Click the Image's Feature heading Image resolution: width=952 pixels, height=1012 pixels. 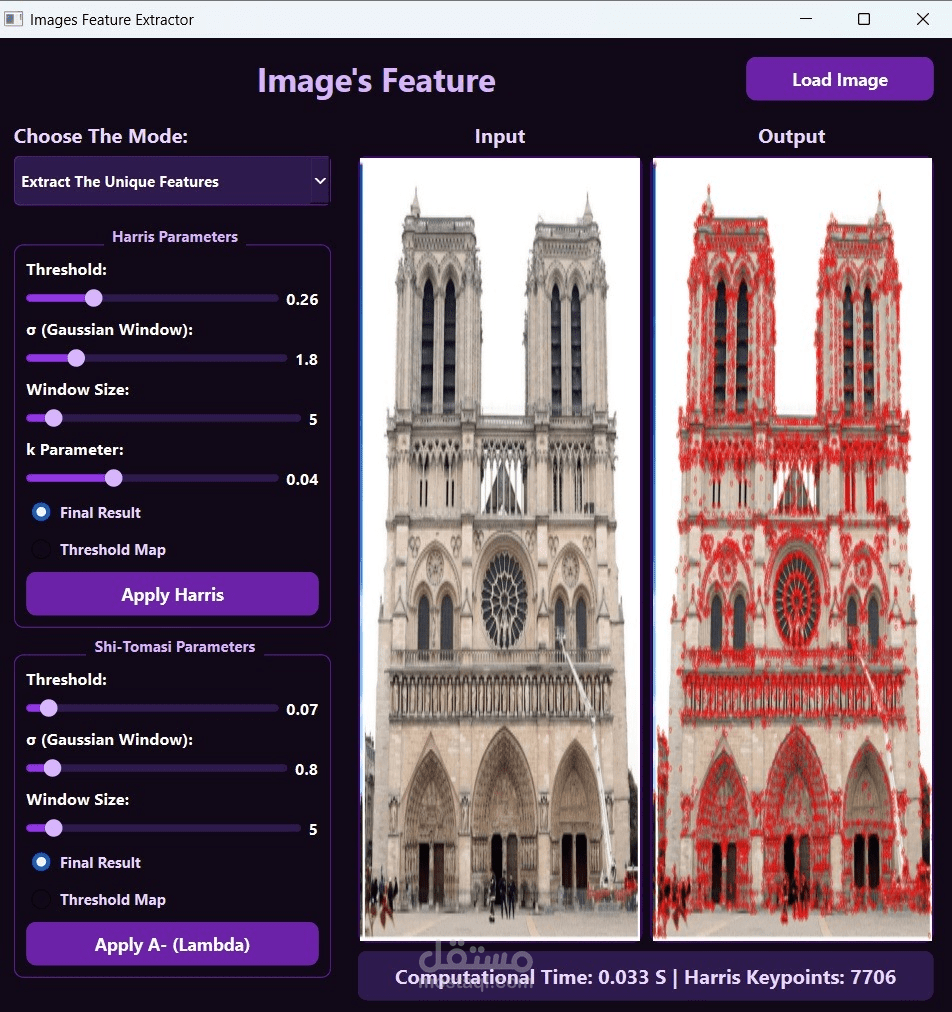(376, 81)
